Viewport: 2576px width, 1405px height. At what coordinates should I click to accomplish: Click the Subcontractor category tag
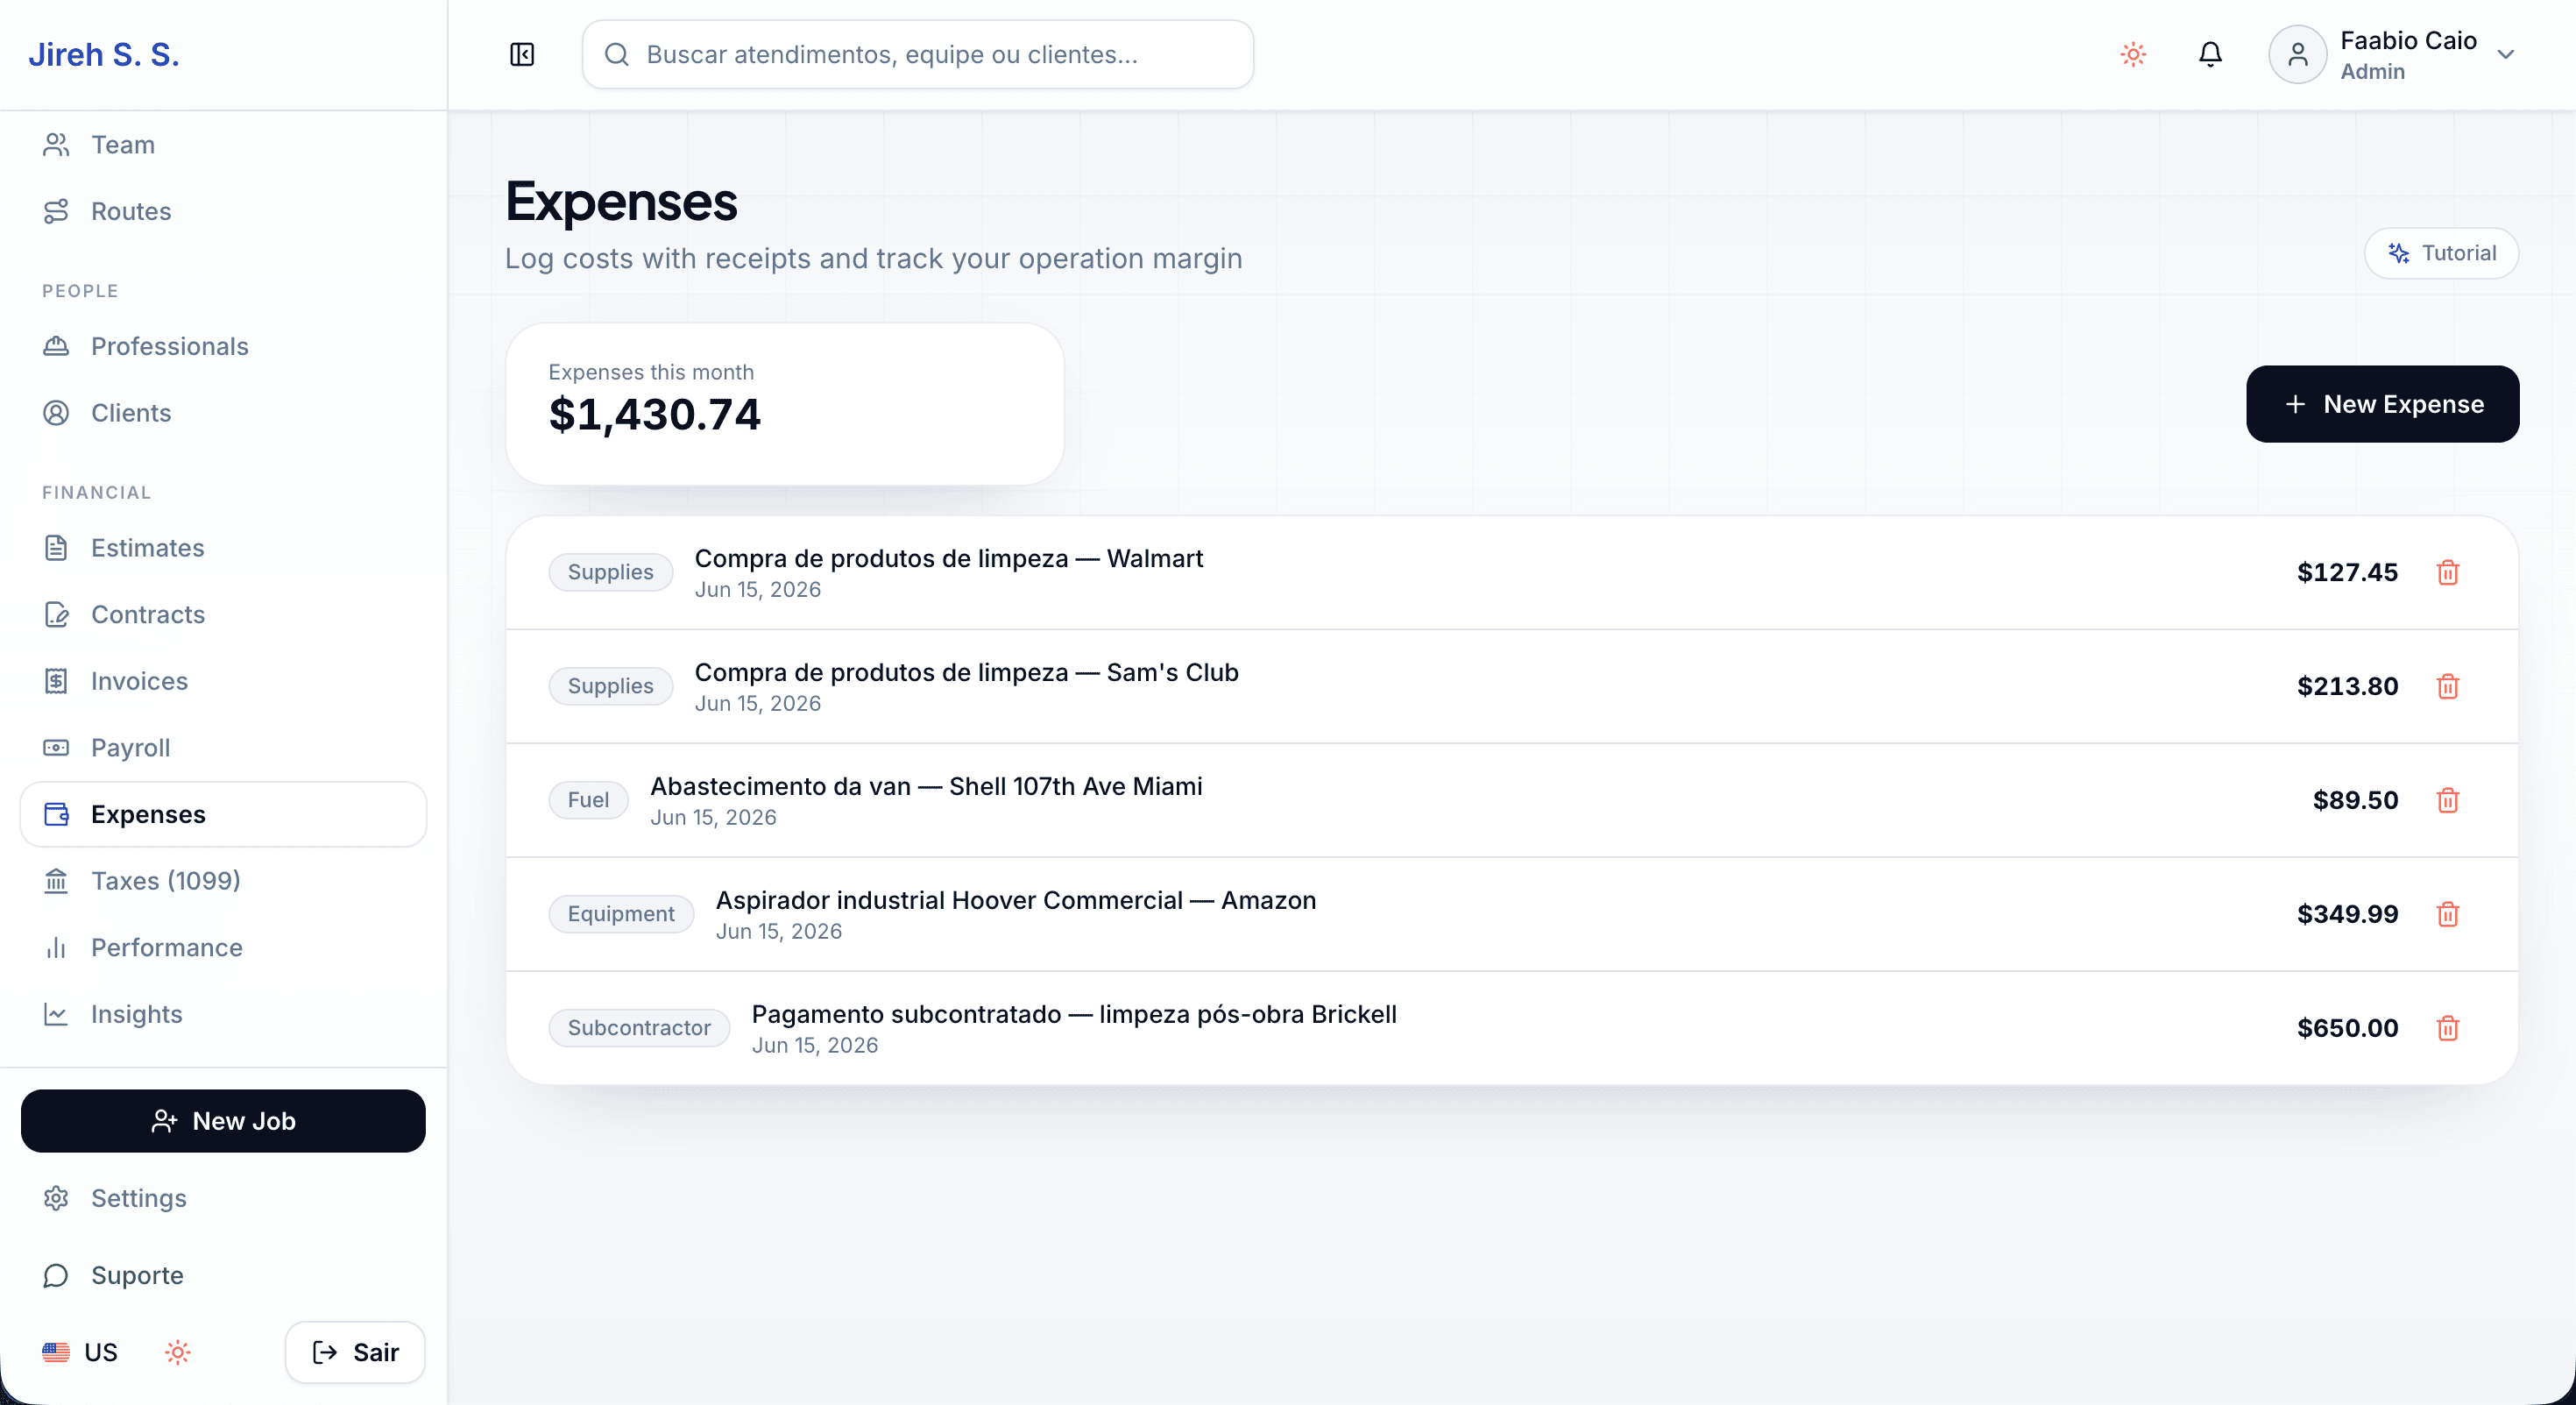click(x=639, y=1028)
